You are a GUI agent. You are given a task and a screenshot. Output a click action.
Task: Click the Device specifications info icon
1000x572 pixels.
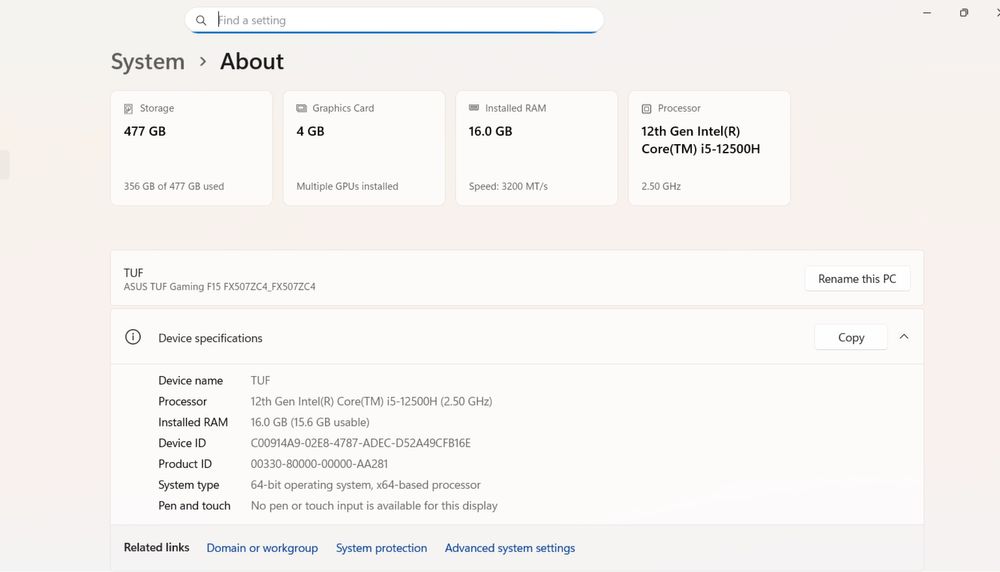pos(133,338)
